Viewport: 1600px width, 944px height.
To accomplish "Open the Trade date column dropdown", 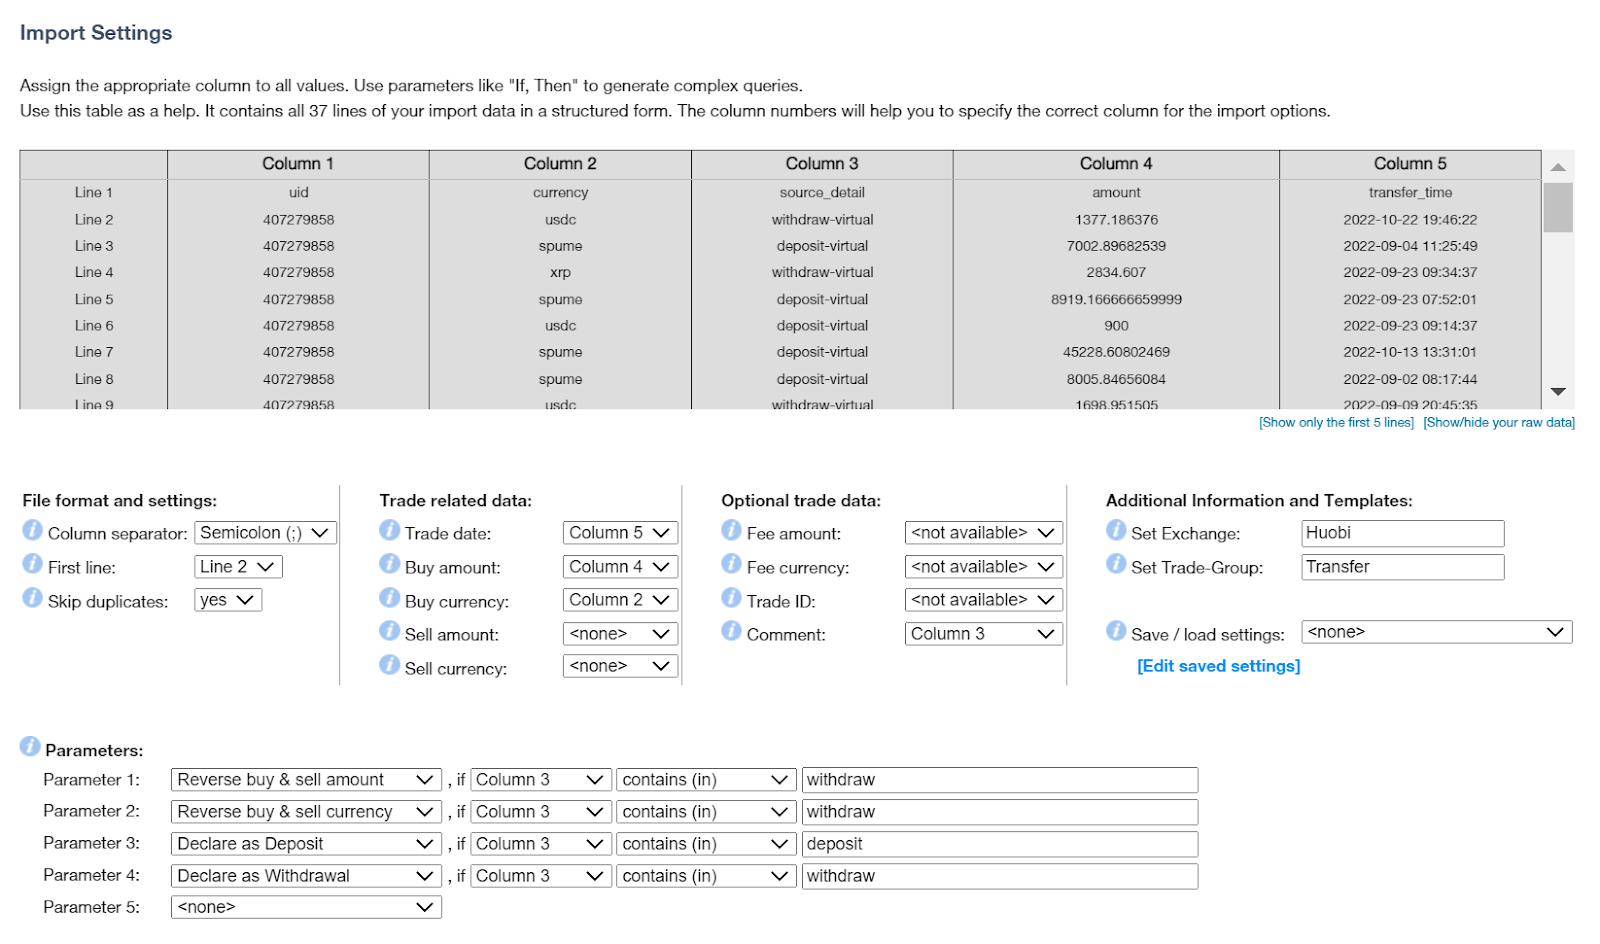I will [x=620, y=533].
